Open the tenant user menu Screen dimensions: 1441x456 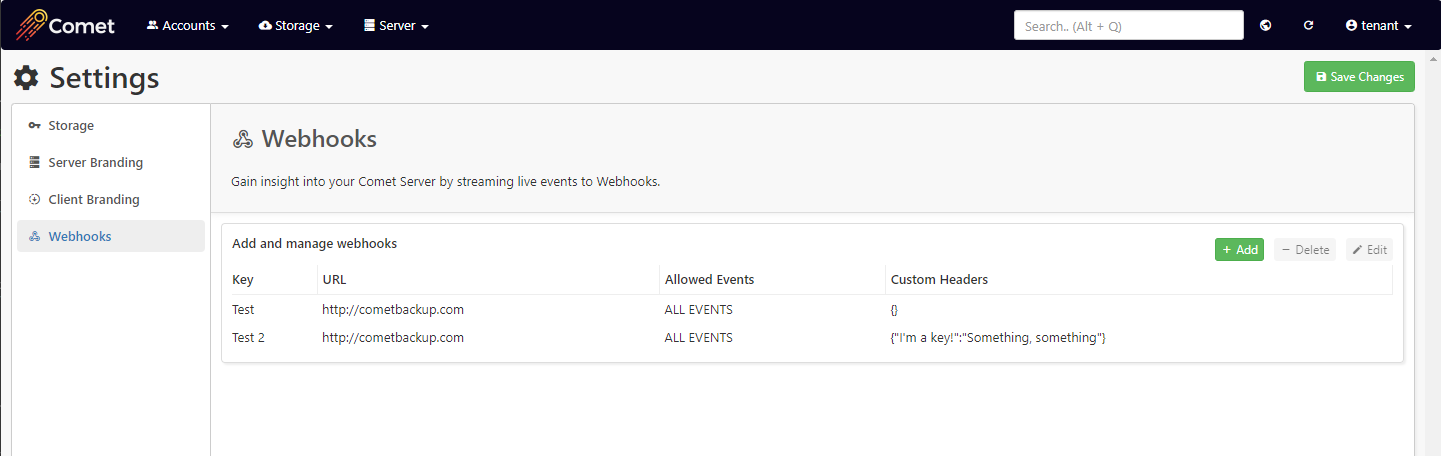tap(1378, 25)
